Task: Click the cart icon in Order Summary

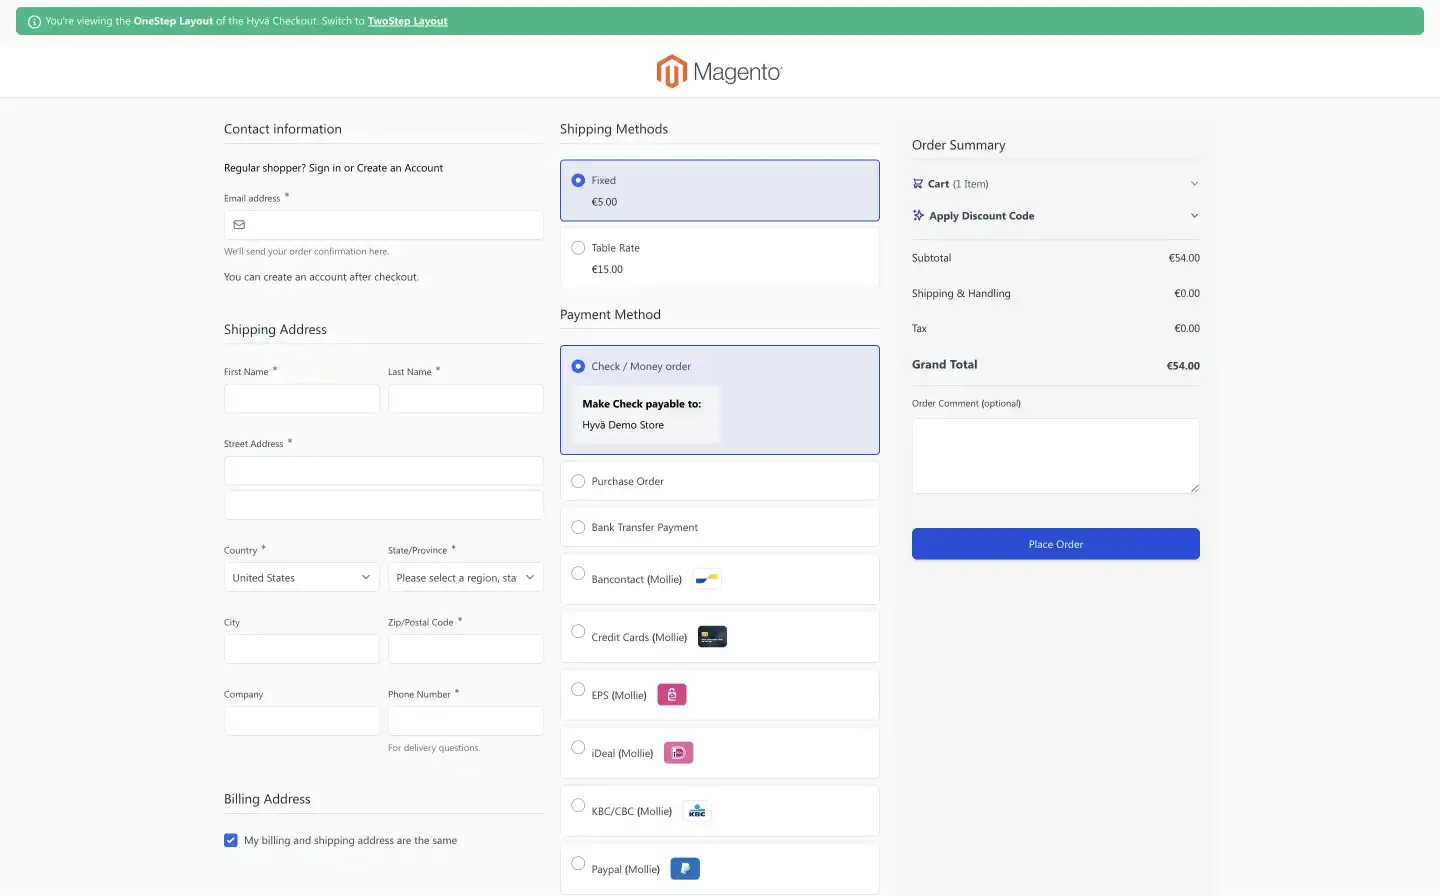Action: point(917,183)
